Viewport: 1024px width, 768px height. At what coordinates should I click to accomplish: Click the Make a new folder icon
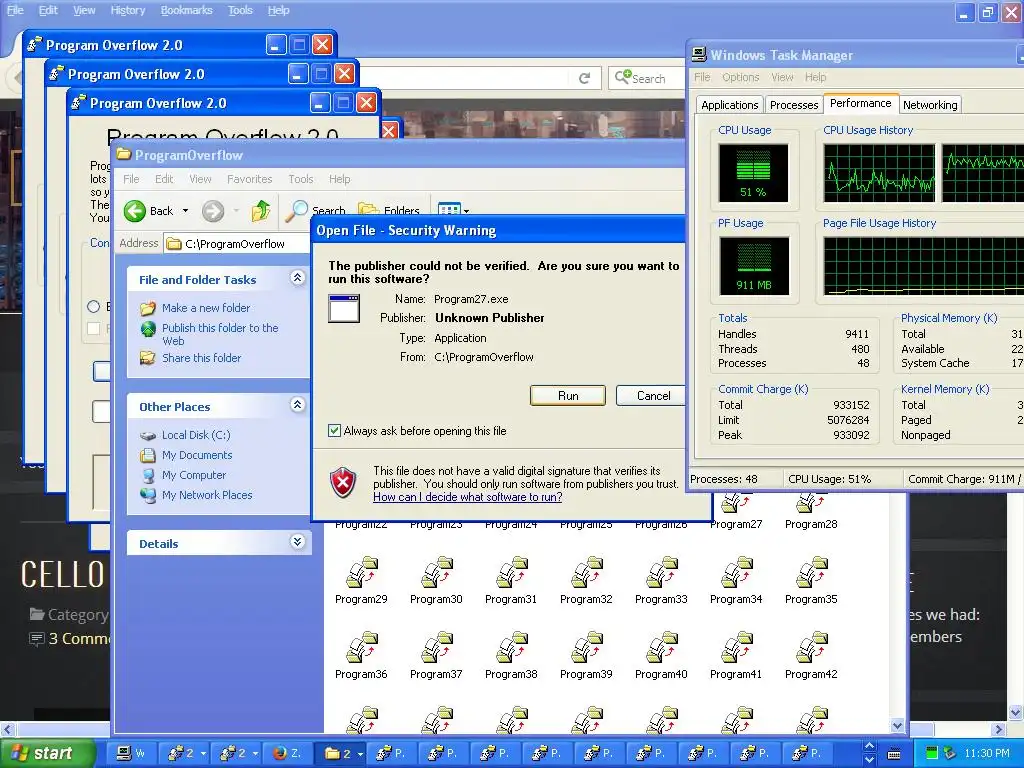pyautogui.click(x=148, y=308)
